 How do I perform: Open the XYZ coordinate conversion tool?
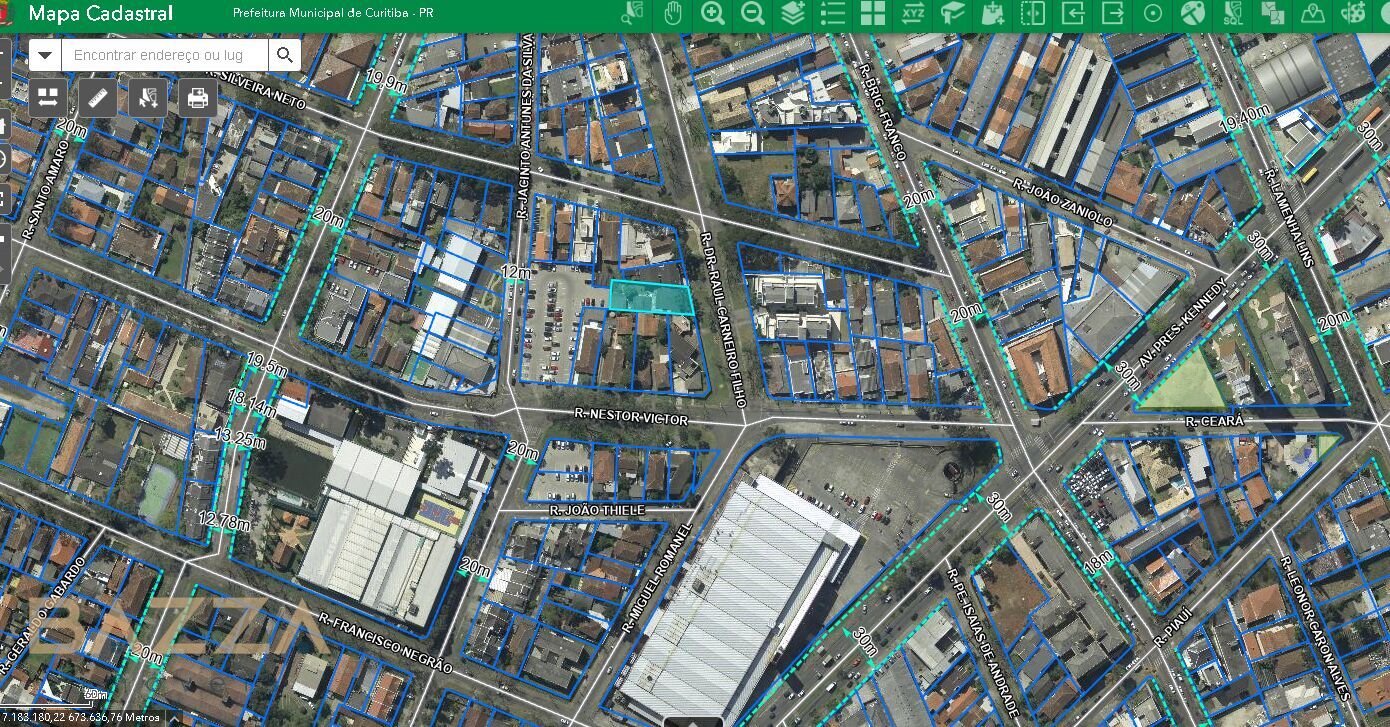click(913, 14)
